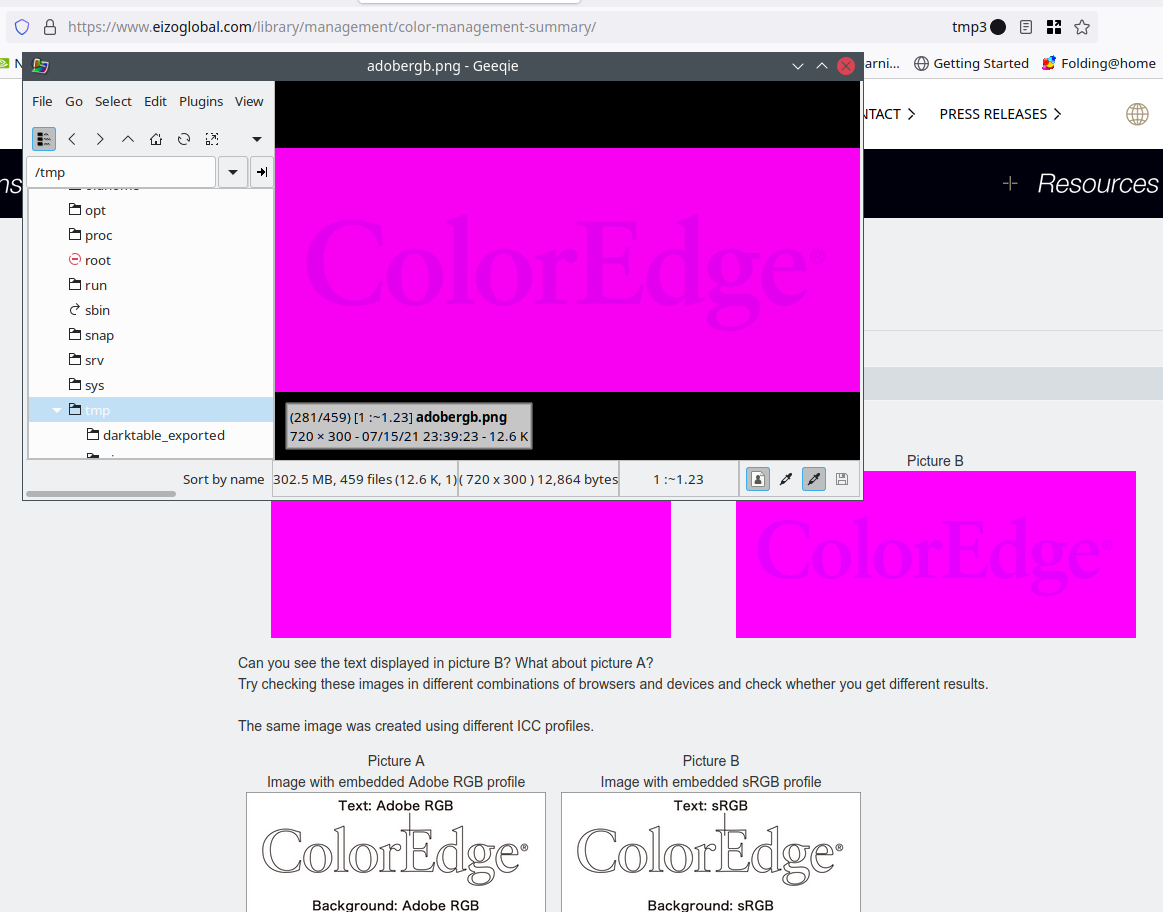Toggle reader view icon in browser URL bar
Screen dimensions: 1163x912
click(x=1026, y=27)
